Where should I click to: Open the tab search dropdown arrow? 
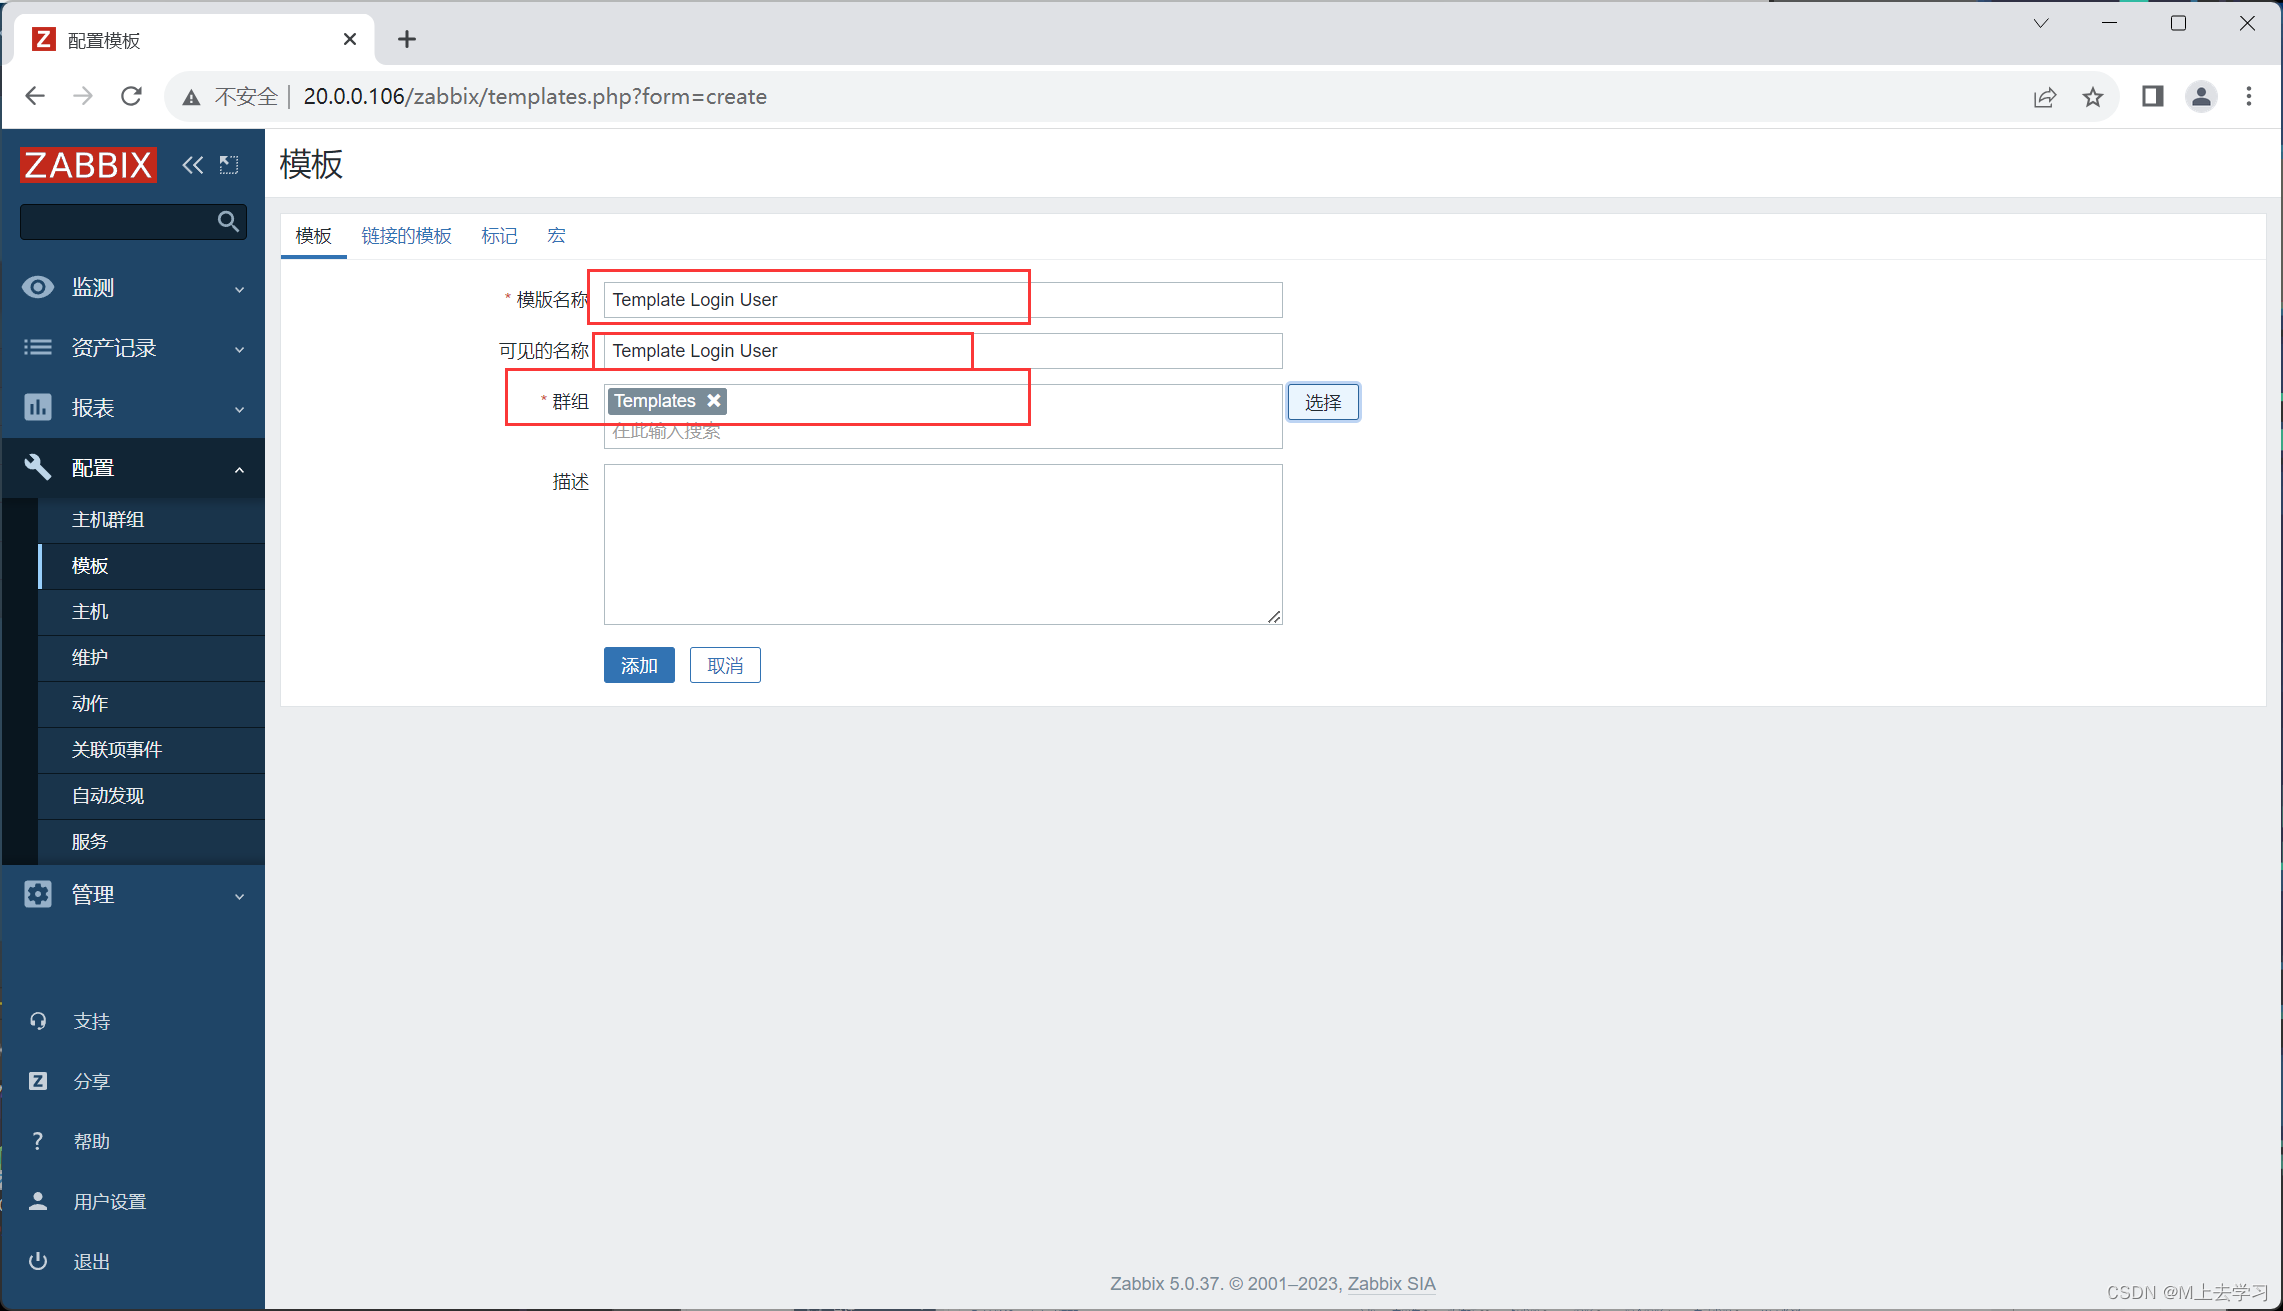click(2041, 23)
